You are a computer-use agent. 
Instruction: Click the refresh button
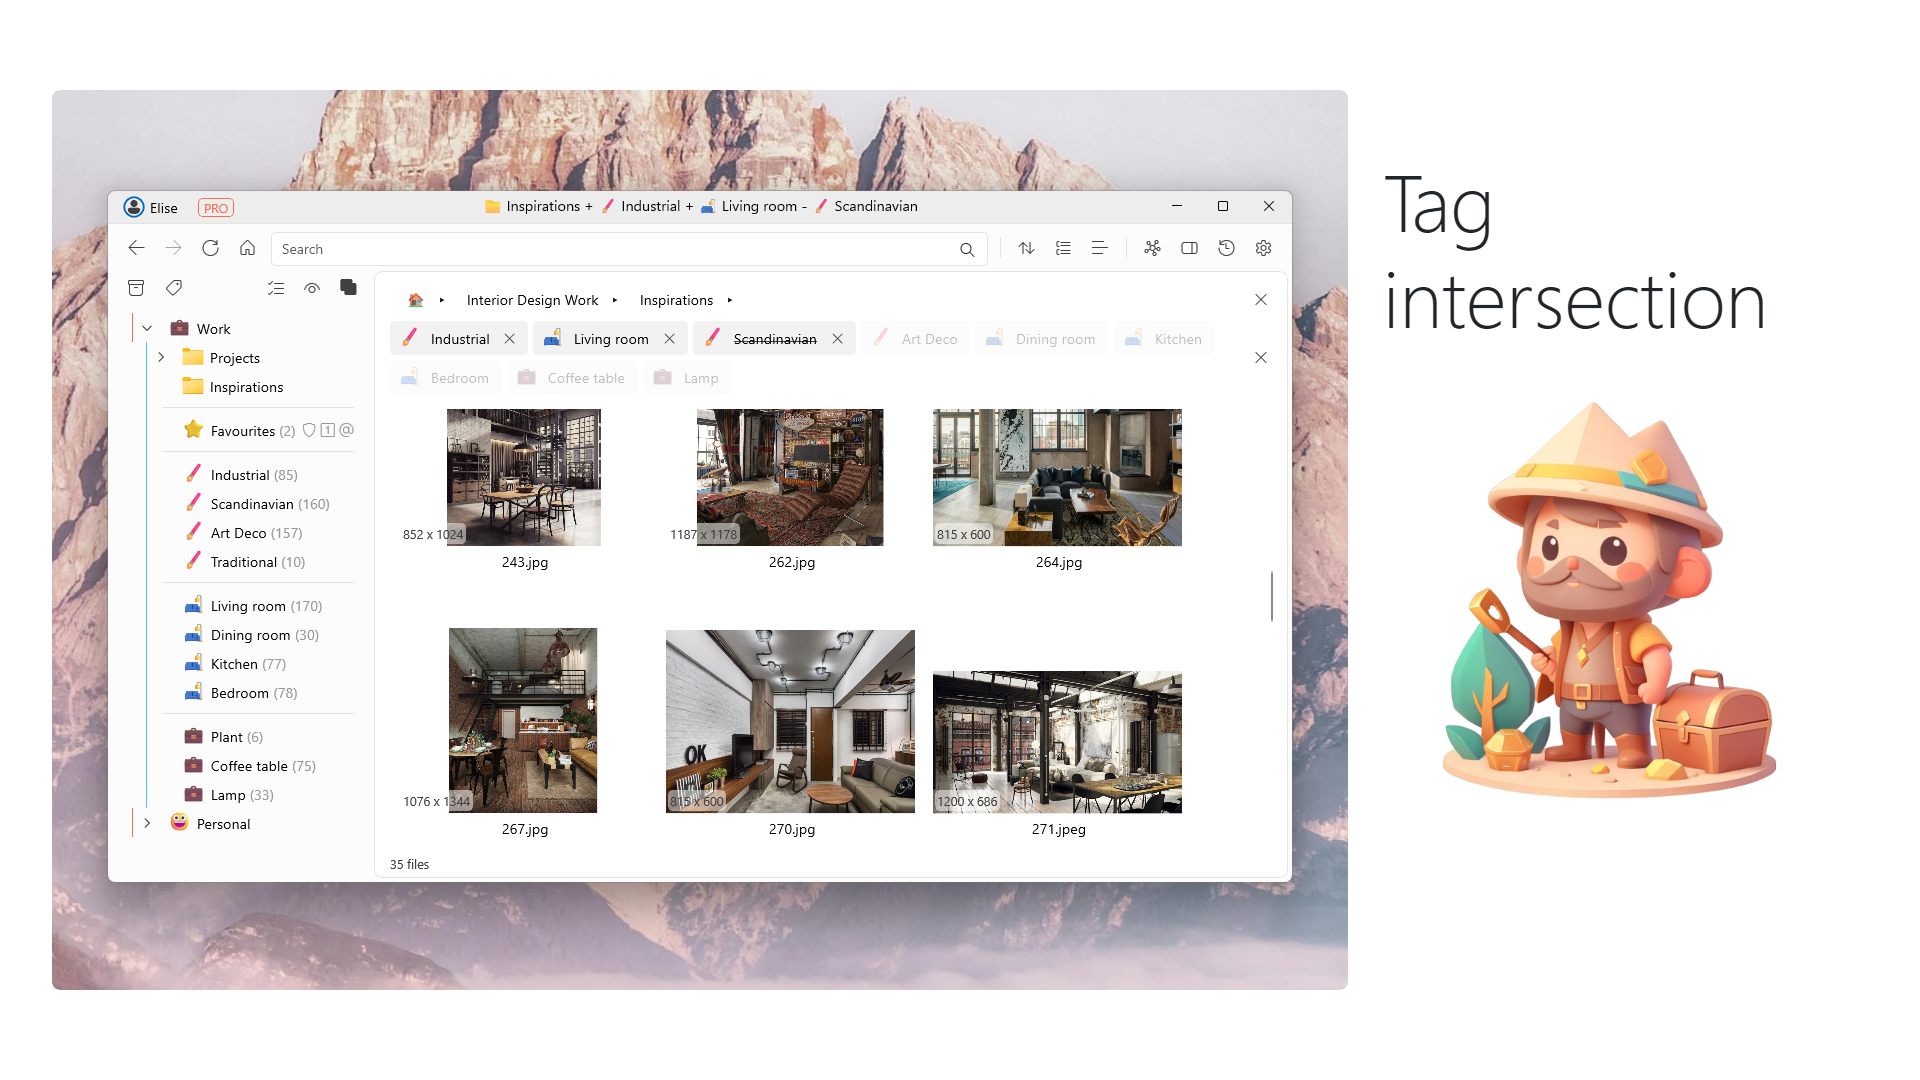point(210,248)
